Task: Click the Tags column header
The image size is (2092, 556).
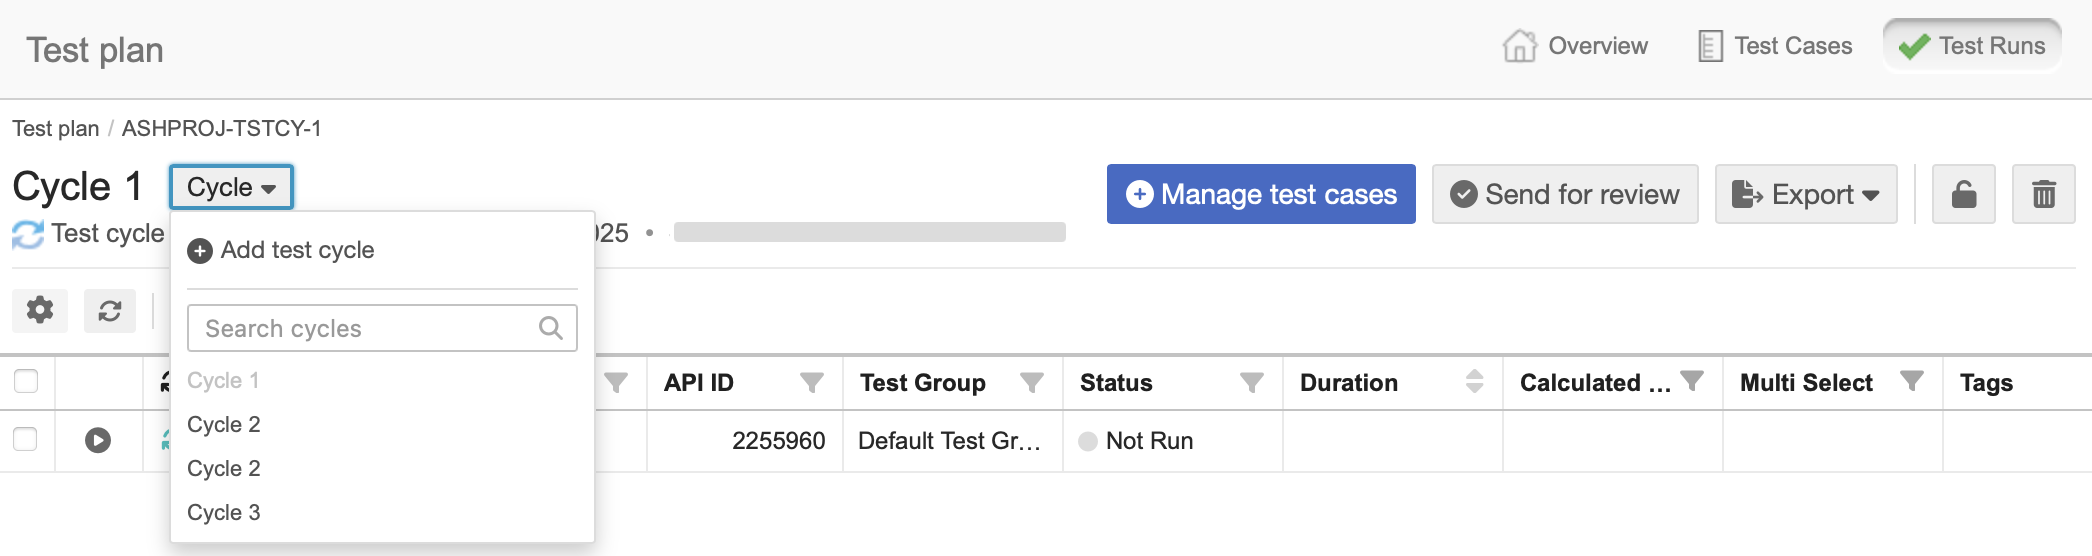Action: tap(1986, 383)
